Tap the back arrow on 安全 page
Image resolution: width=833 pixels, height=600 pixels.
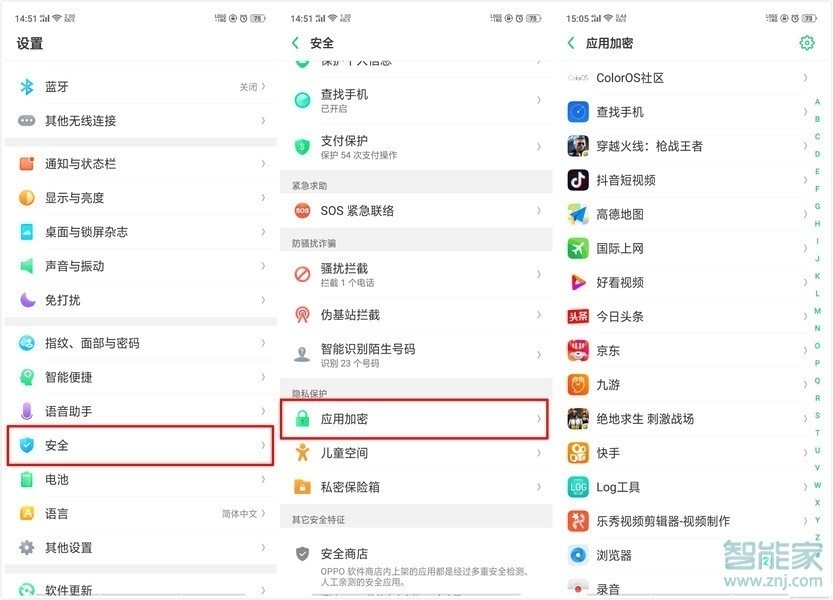coord(293,43)
